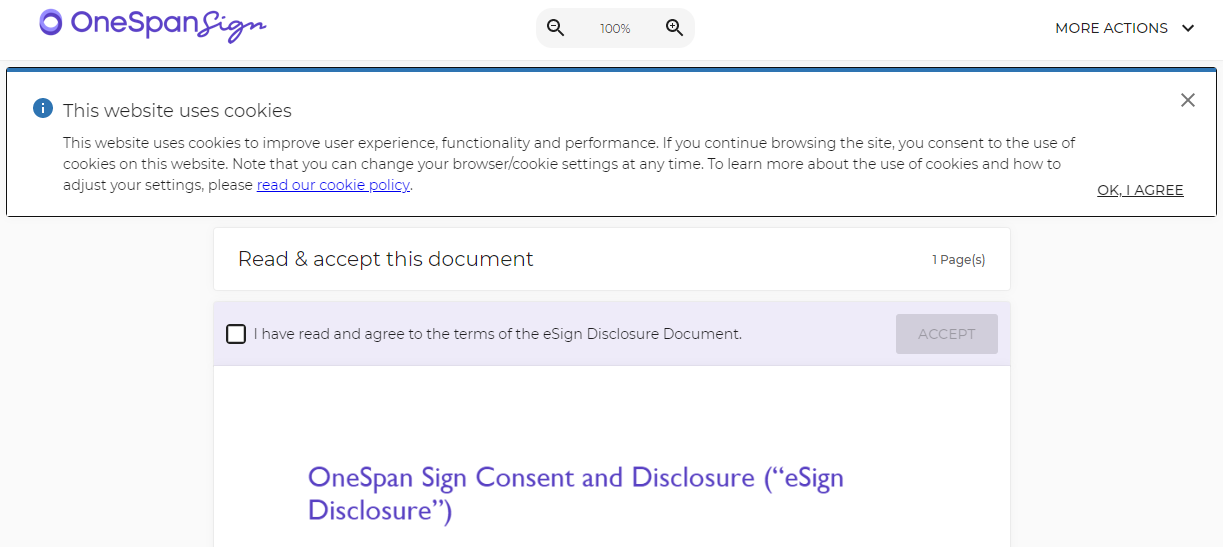The height and width of the screenshot is (547, 1223).
Task: Click the zoom in magnifier icon
Action: click(674, 28)
